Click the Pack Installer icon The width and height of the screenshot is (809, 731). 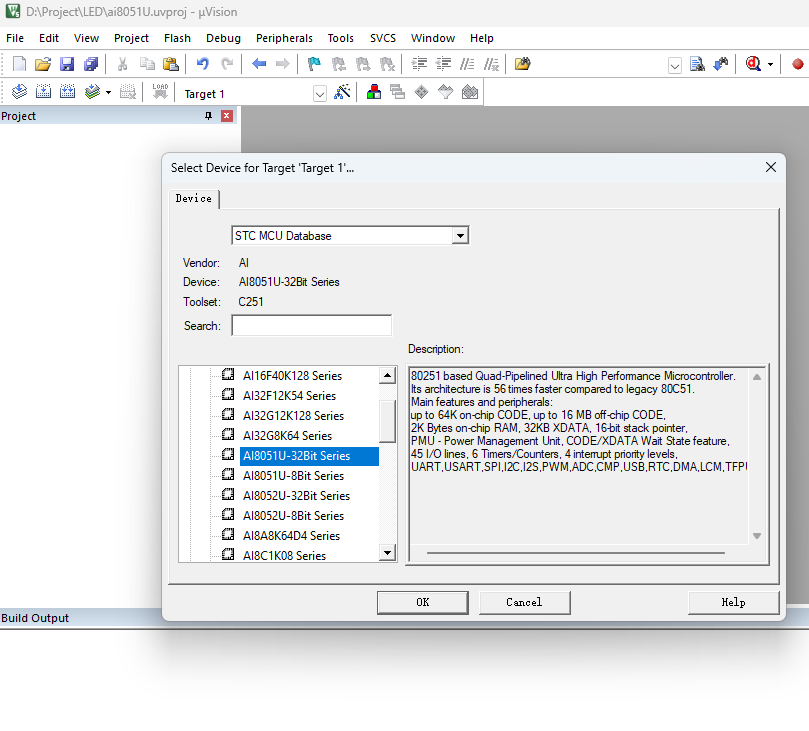click(x=470, y=92)
